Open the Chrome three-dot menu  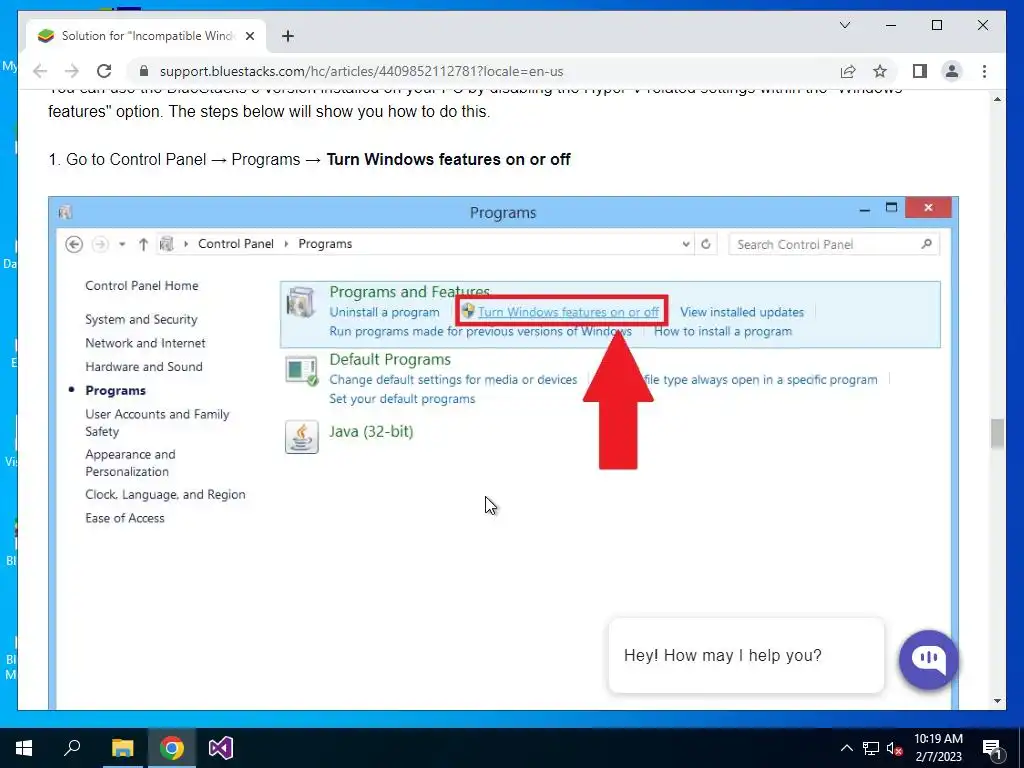984,71
